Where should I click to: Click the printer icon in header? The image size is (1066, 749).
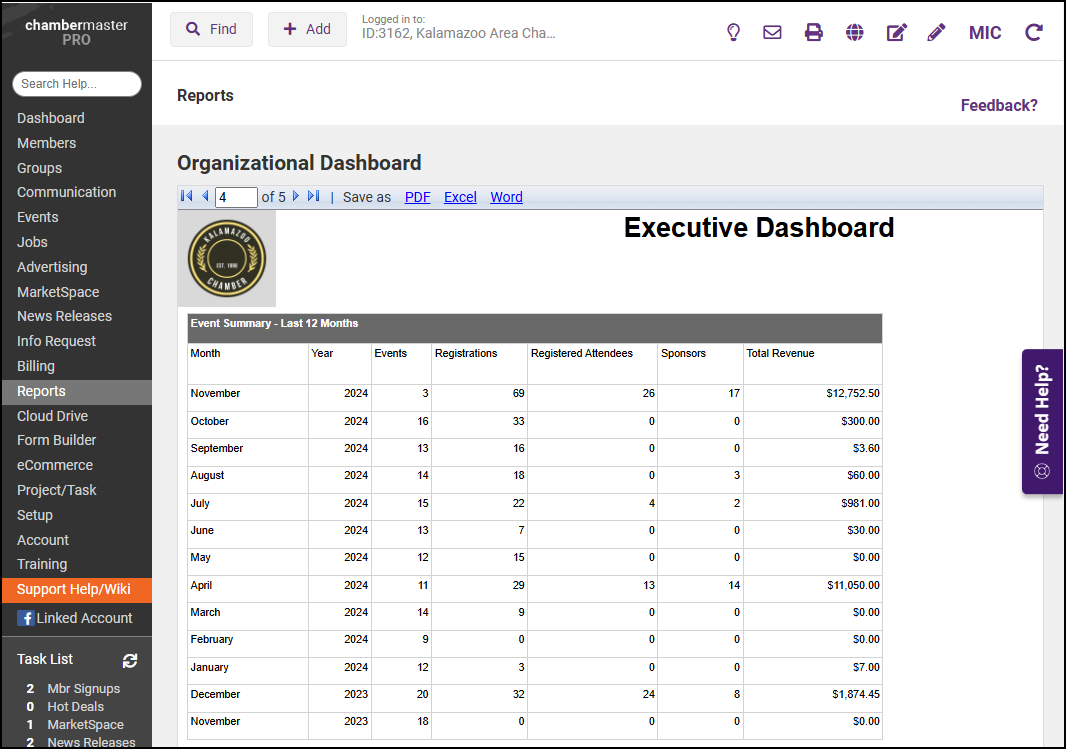pyautogui.click(x=814, y=32)
